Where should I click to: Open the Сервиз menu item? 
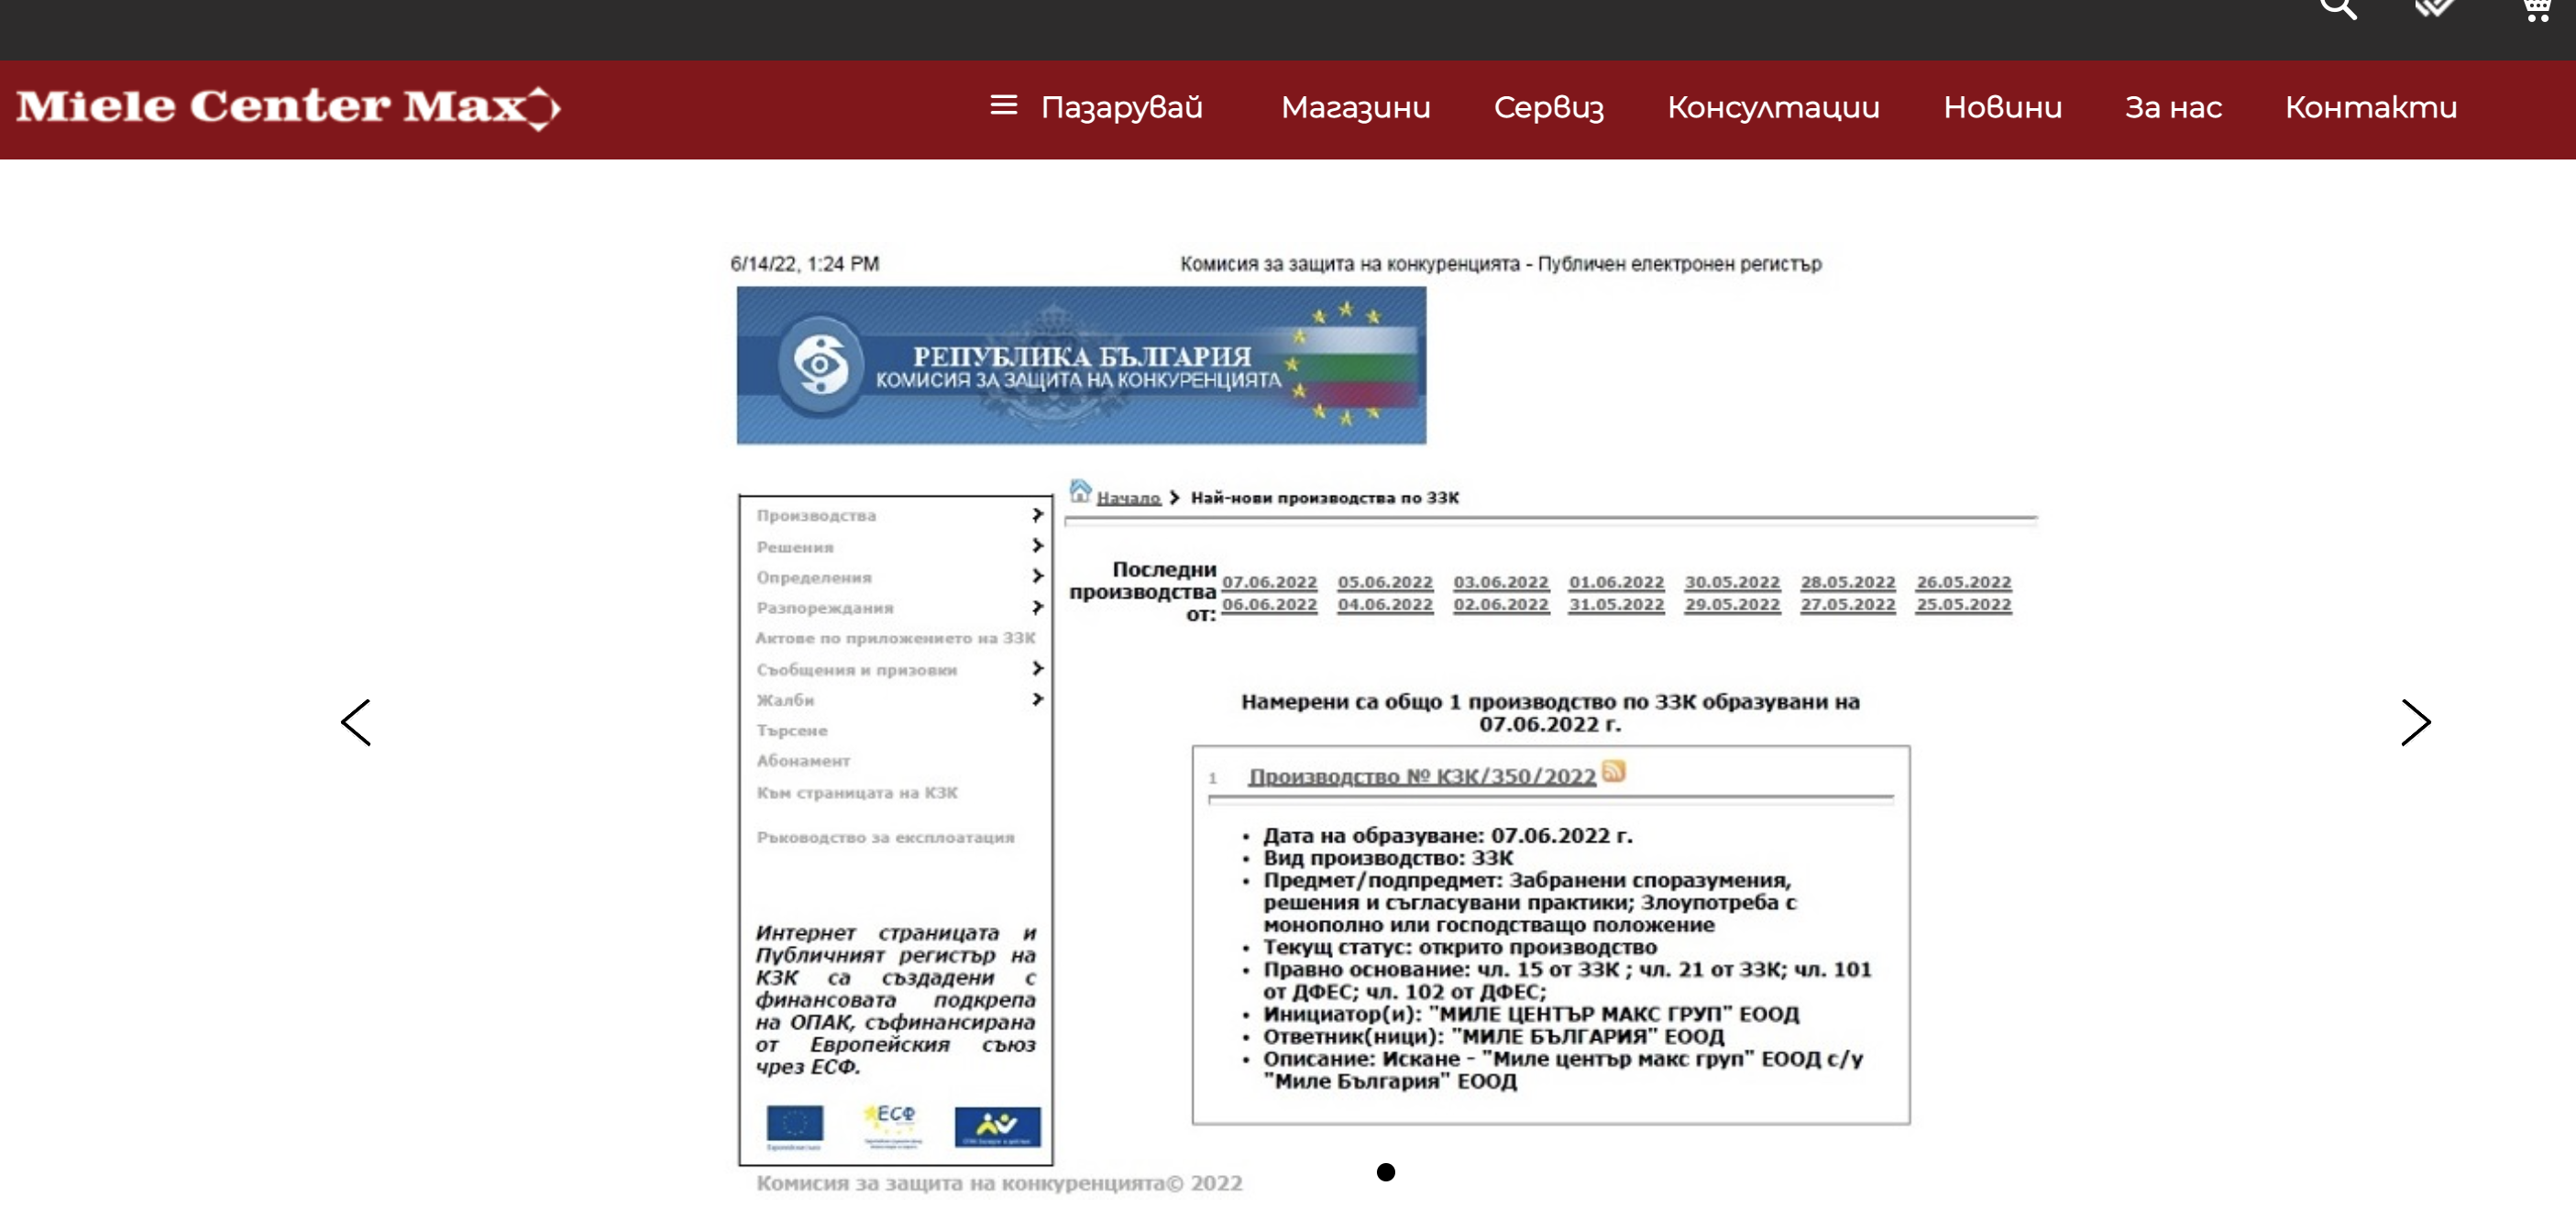pos(1548,107)
